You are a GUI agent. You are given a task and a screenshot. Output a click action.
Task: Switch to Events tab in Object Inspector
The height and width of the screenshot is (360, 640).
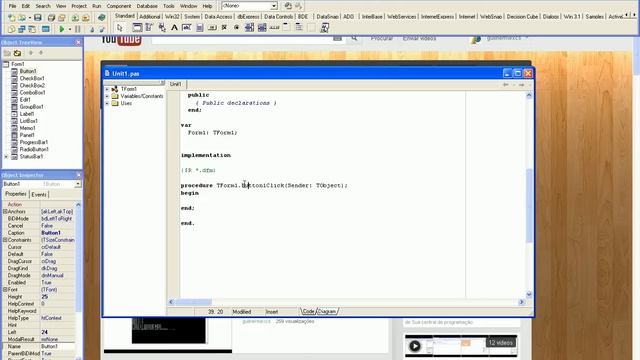pos(39,195)
